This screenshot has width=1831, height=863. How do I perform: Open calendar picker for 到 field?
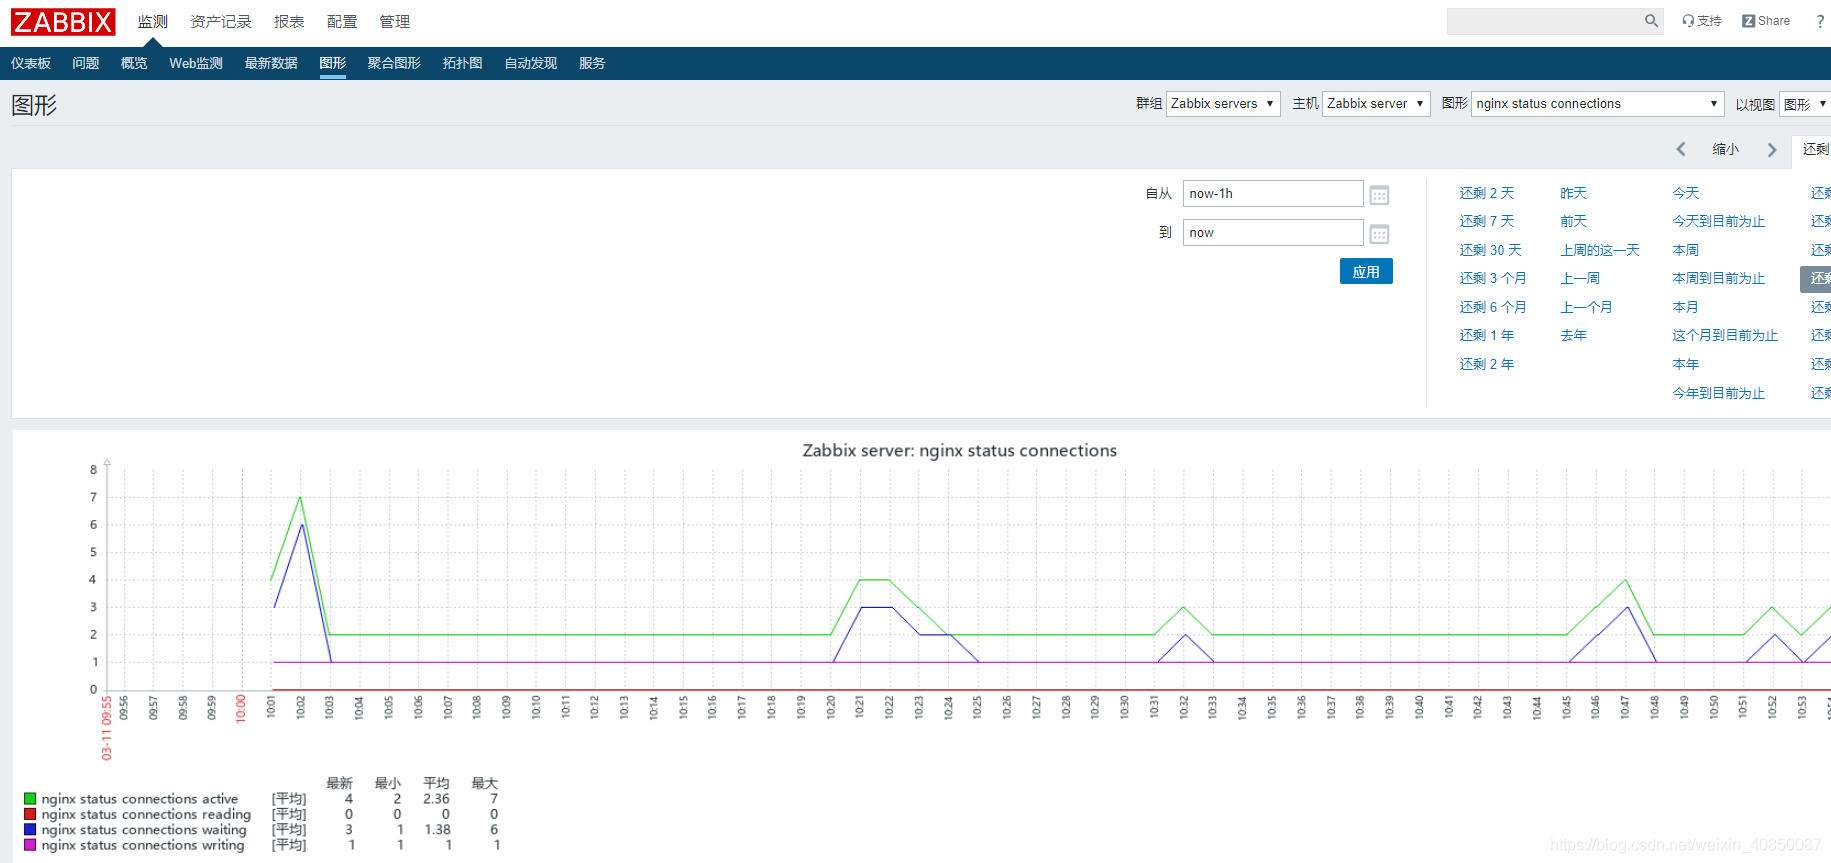1379,234
